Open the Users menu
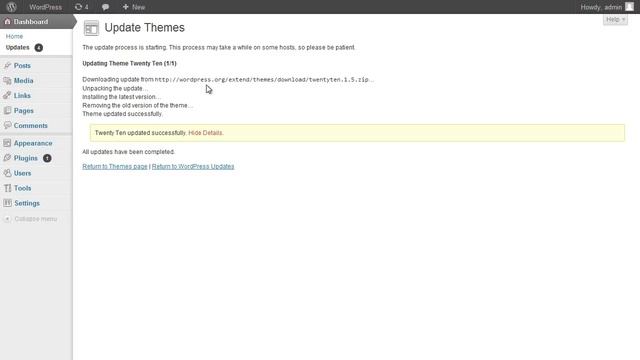This screenshot has height=360, width=640. 22,173
